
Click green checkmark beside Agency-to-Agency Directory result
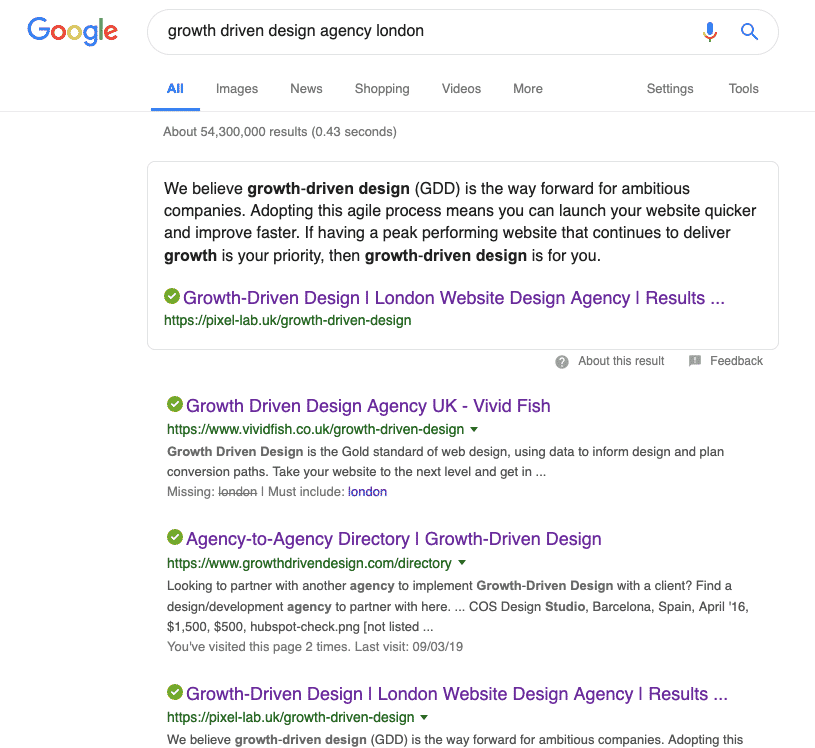(175, 537)
